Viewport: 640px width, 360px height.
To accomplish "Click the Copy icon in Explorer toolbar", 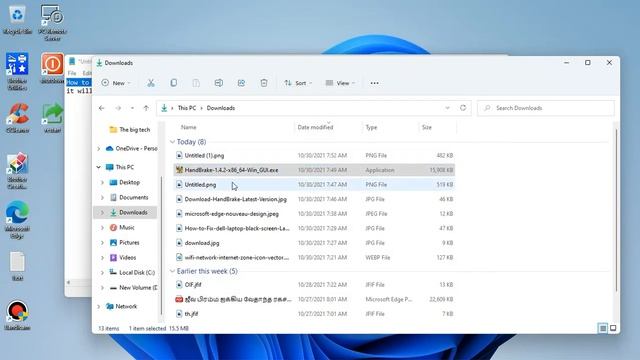I will coord(173,83).
